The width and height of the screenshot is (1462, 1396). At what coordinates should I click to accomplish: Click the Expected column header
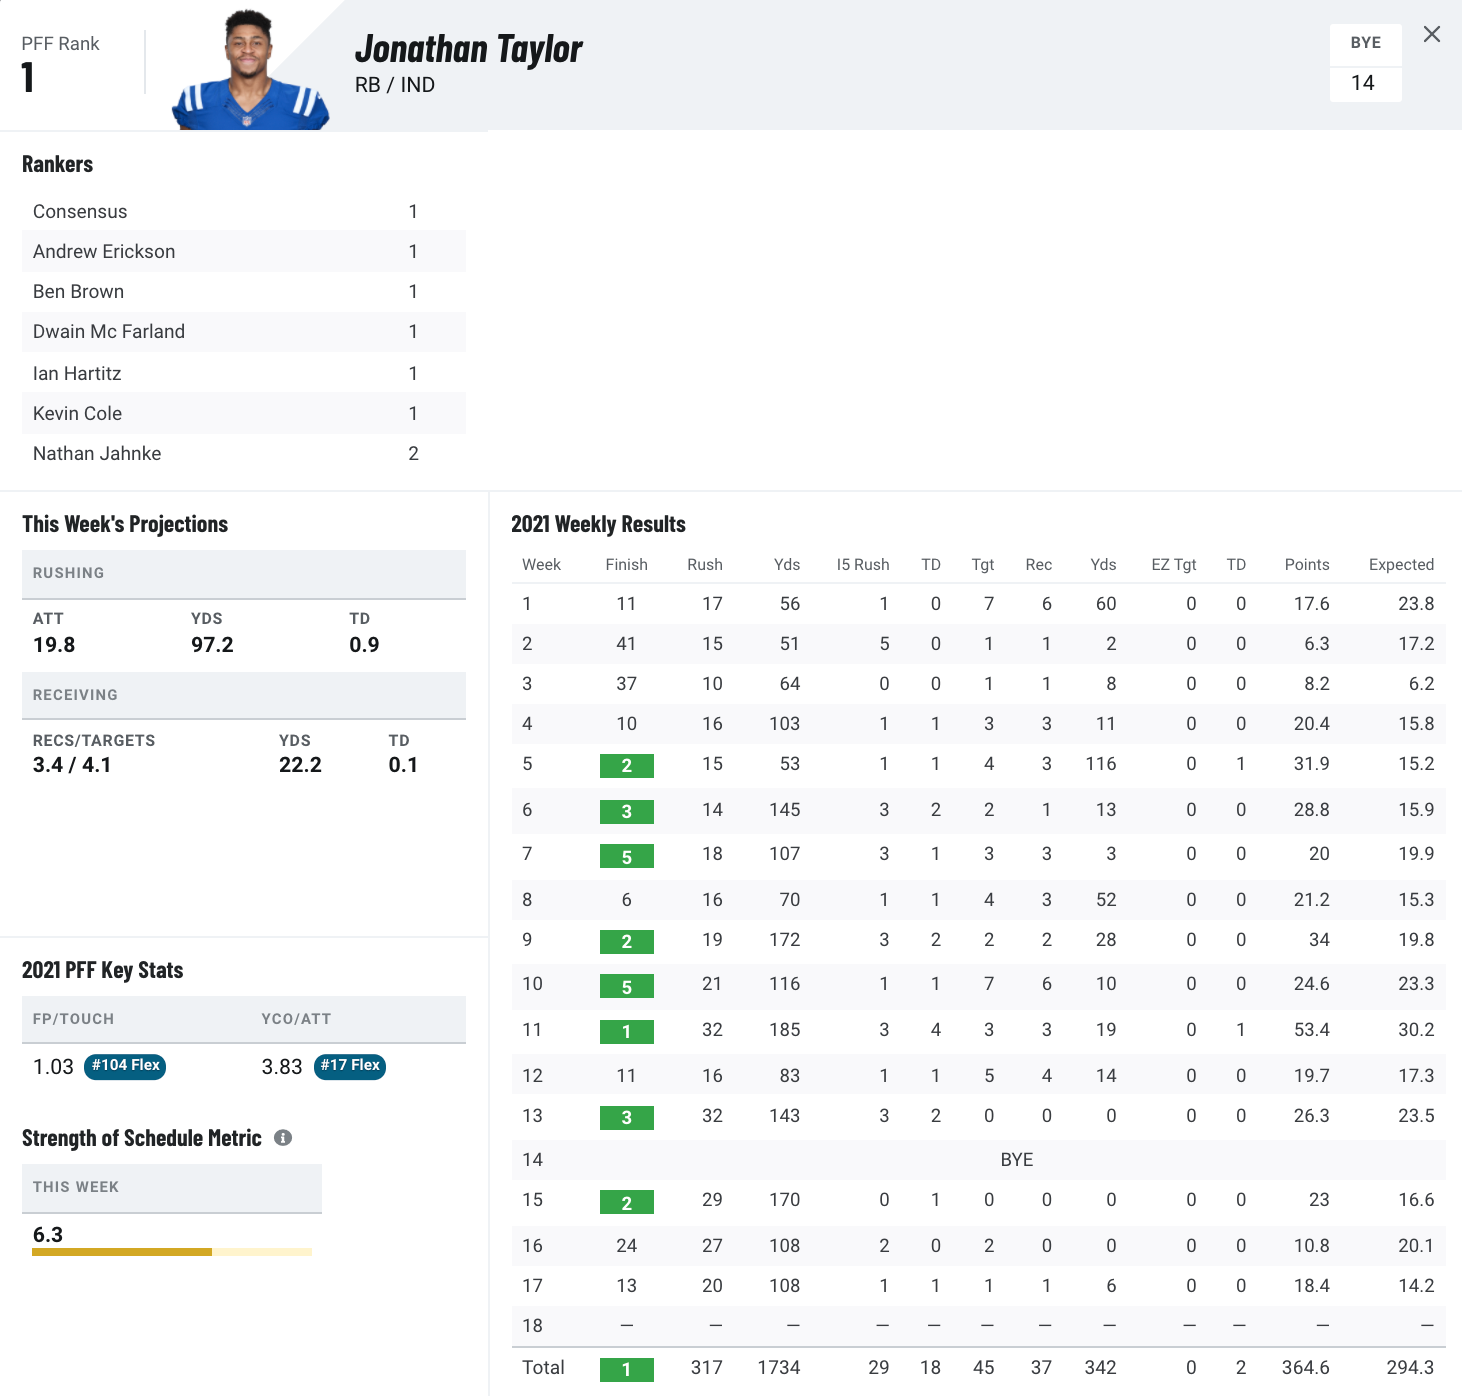tap(1402, 564)
